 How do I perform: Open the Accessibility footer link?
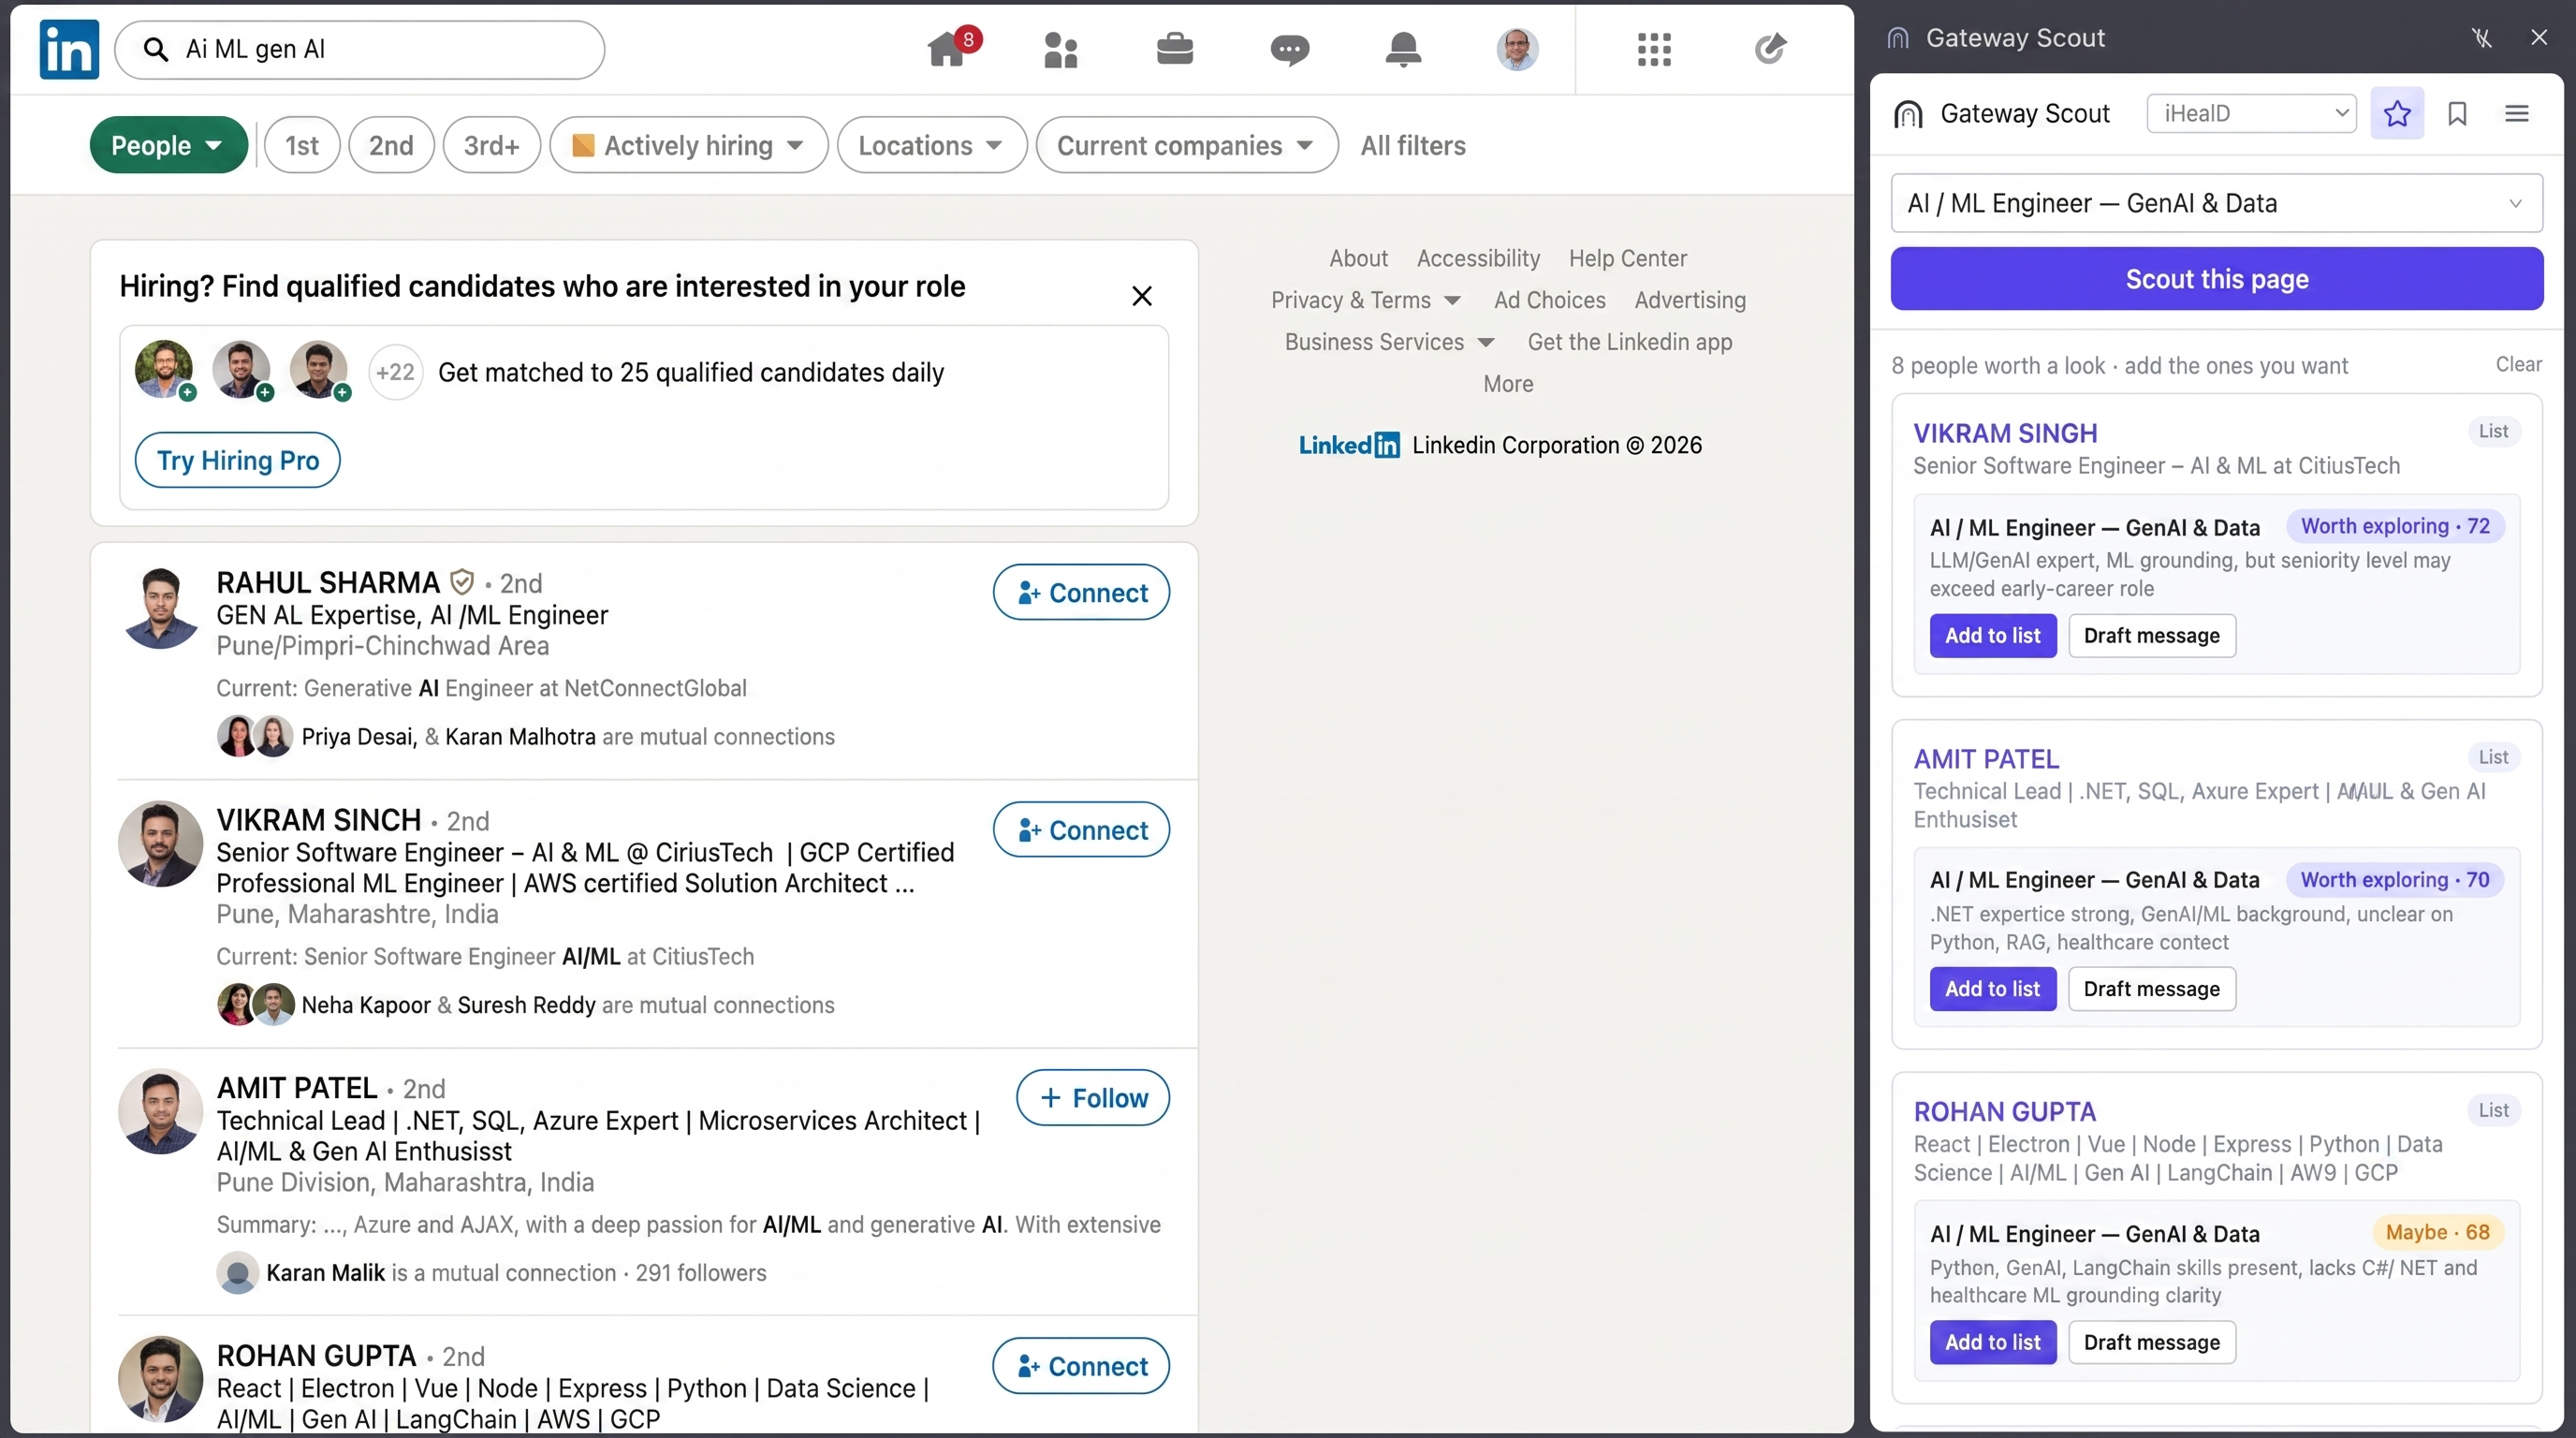click(1478, 258)
